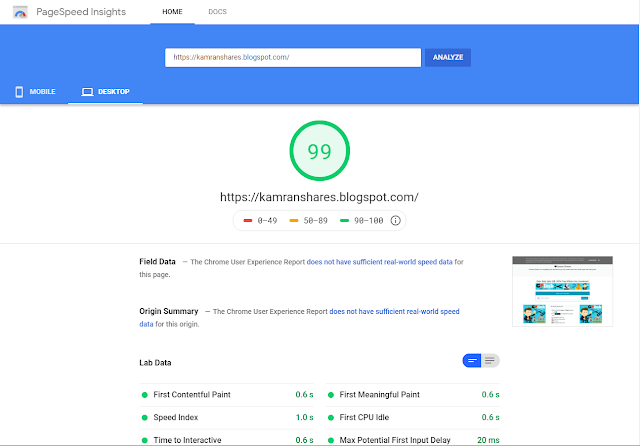
Task: Open the HOME tab
Action: (x=172, y=12)
